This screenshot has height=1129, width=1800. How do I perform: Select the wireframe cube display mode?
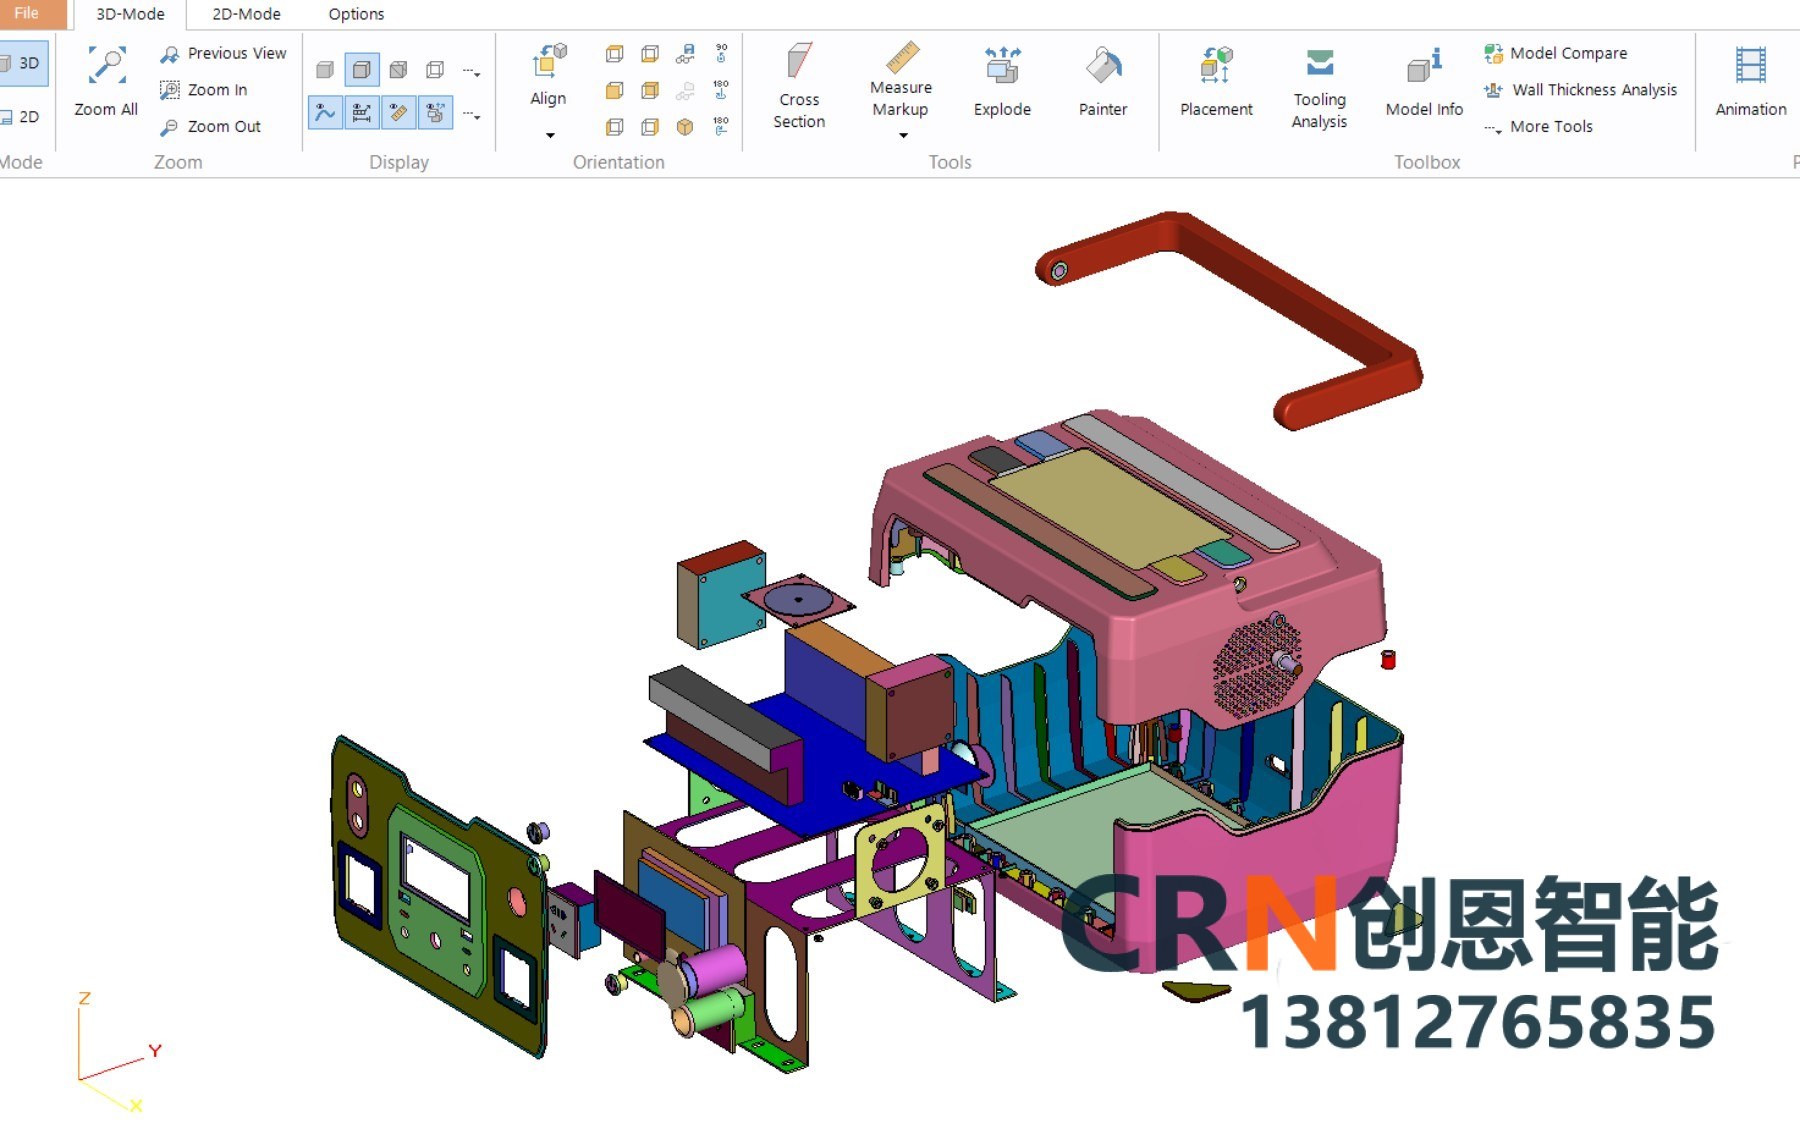tap(435, 70)
